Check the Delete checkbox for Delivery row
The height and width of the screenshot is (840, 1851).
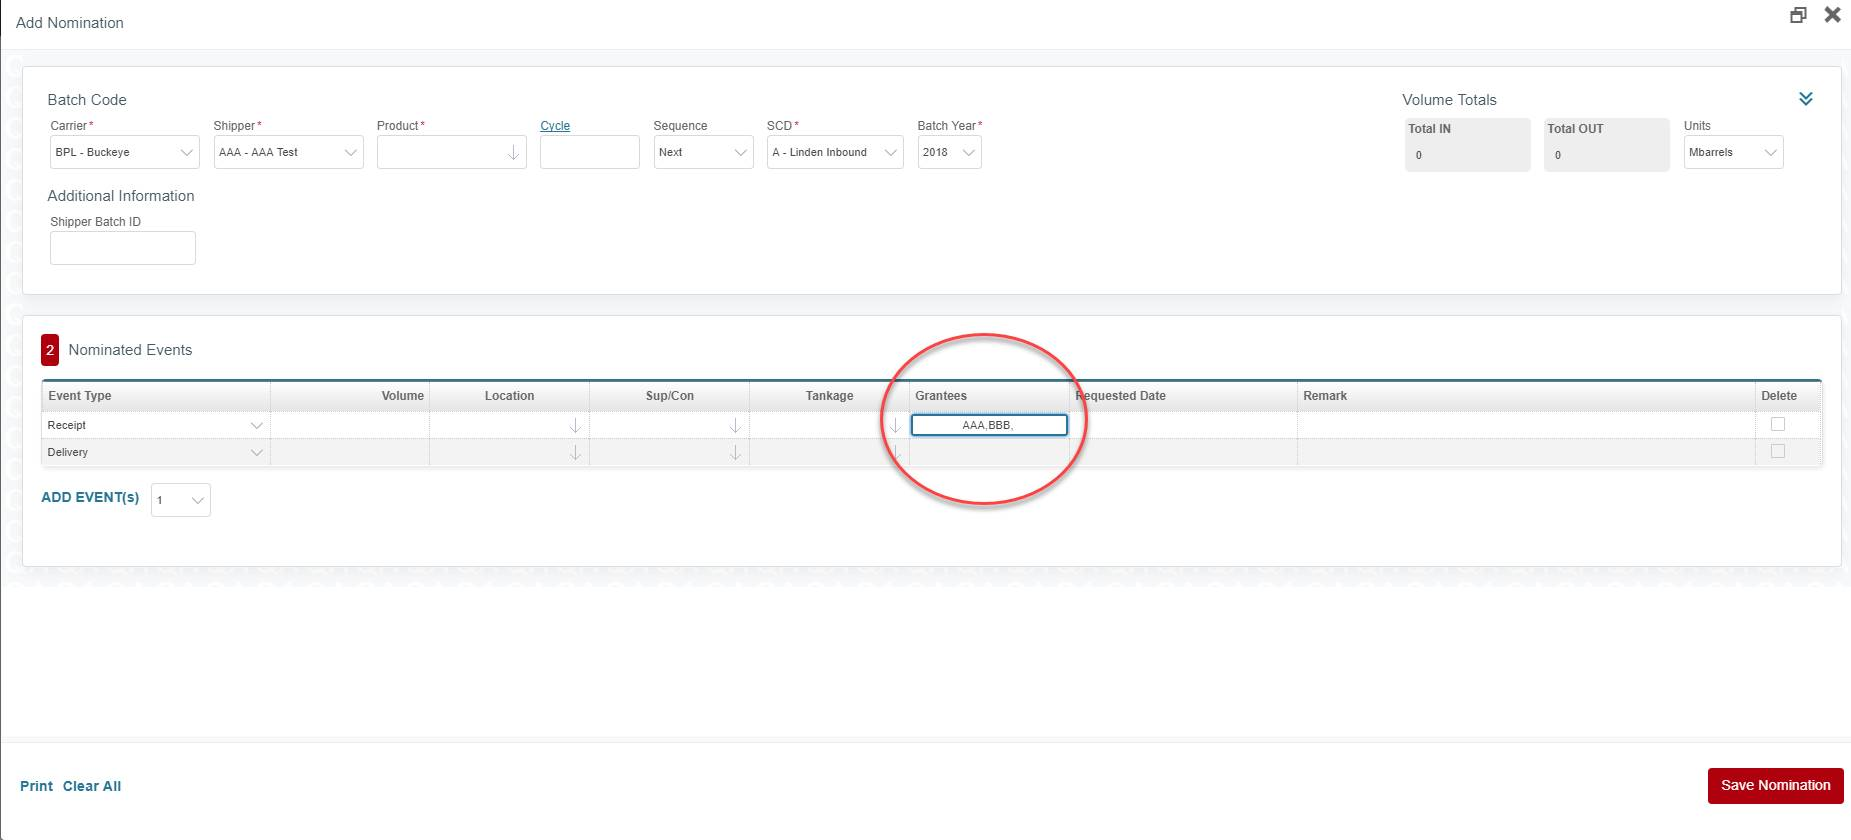pyautogui.click(x=1777, y=451)
